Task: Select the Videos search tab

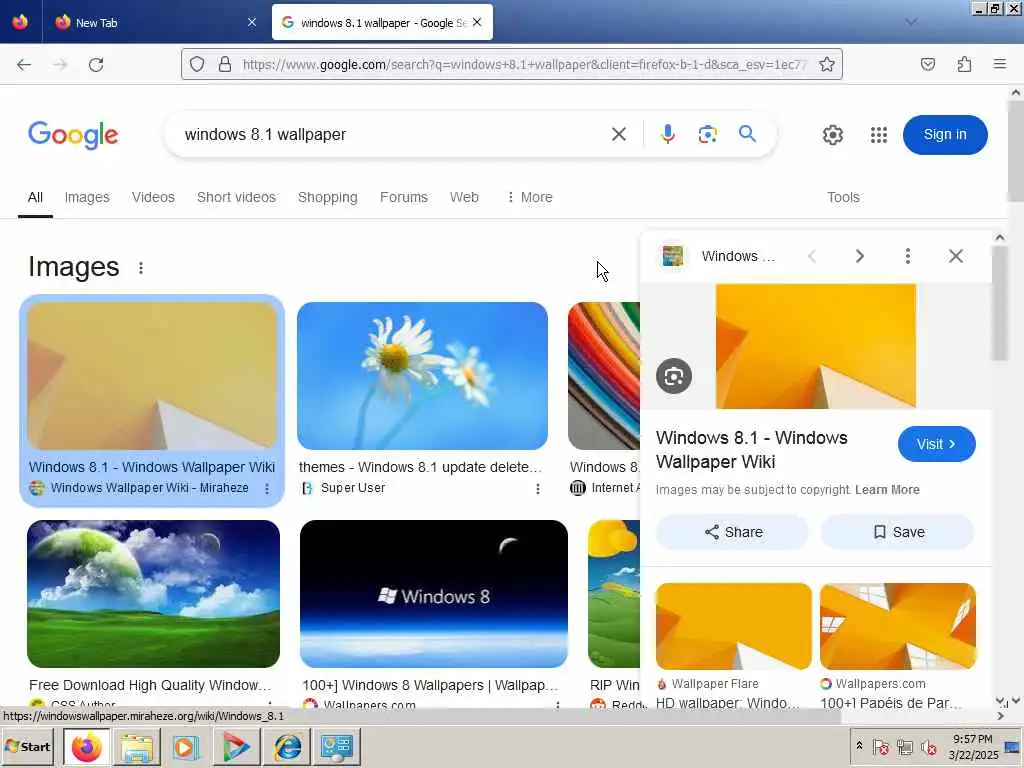Action: [153, 197]
